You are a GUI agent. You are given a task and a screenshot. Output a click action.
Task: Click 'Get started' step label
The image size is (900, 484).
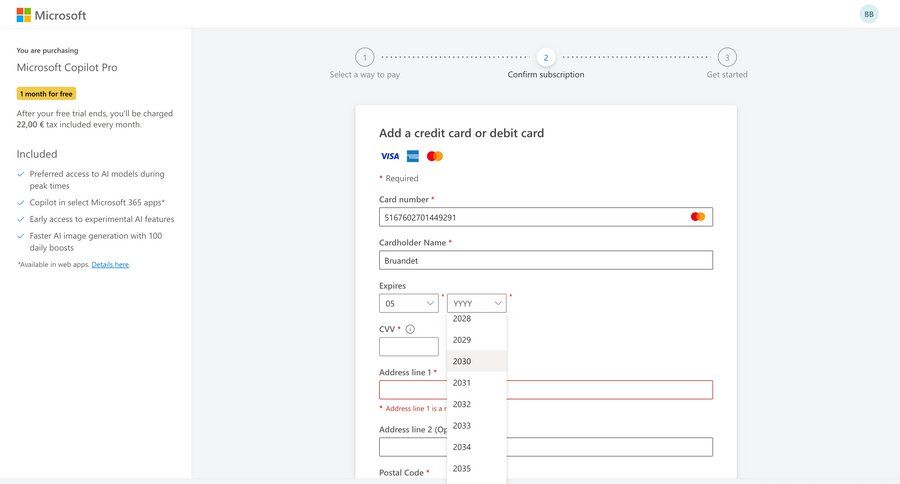tap(727, 75)
